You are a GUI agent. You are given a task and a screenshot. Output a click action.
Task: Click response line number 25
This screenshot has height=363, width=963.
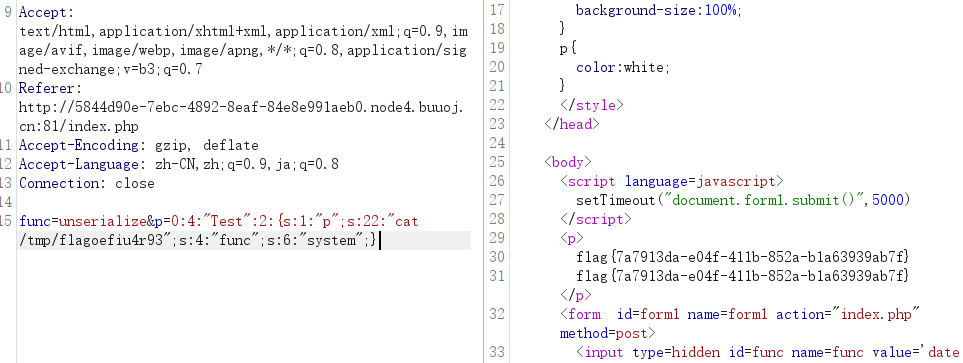click(496, 162)
